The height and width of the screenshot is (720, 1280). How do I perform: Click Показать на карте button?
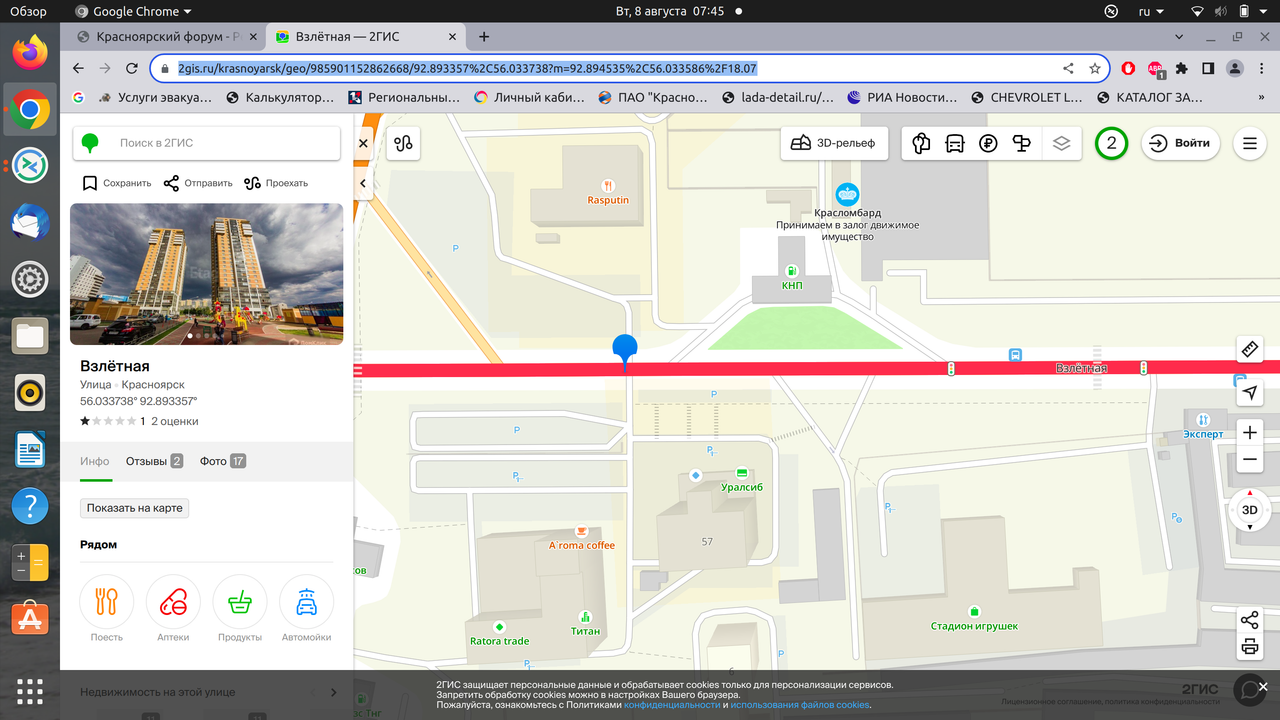pyautogui.click(x=134, y=507)
